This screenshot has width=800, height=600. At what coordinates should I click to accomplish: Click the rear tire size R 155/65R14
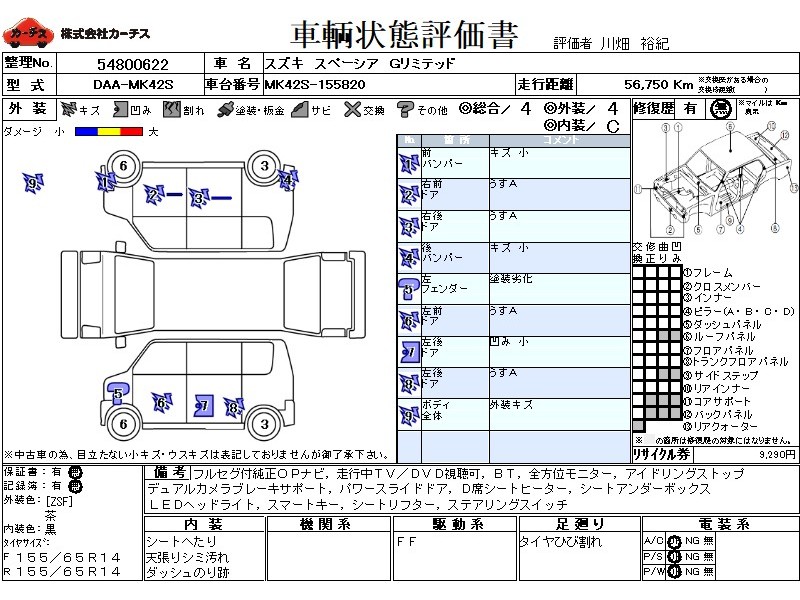tap(62, 572)
